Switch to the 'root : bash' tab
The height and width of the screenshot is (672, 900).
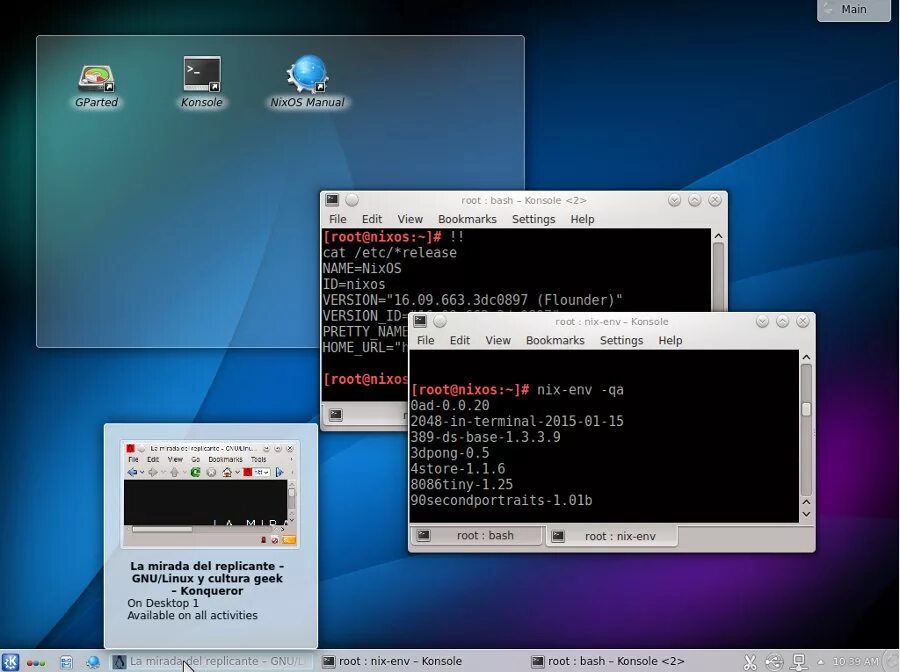point(477,535)
